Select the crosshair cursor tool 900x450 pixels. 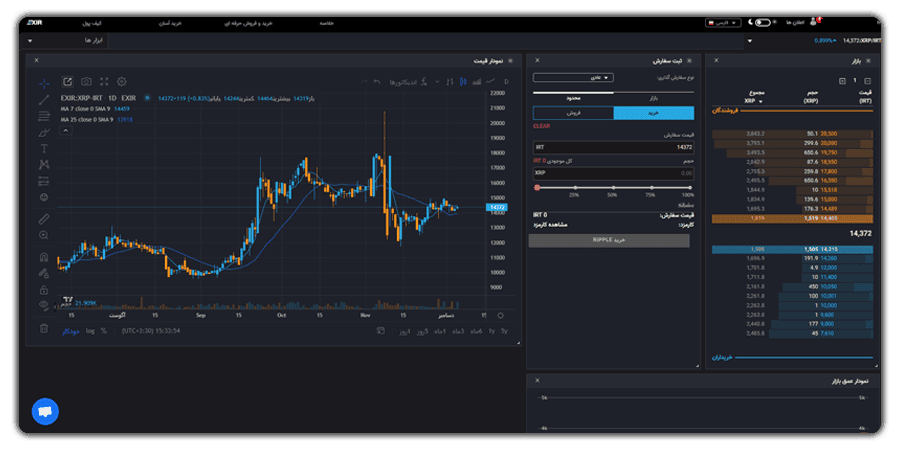pyautogui.click(x=44, y=83)
